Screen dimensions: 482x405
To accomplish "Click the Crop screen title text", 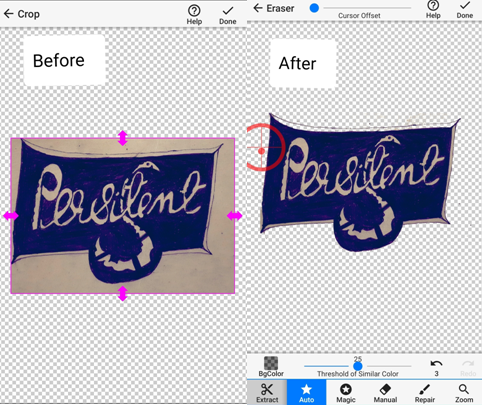I will (28, 14).
